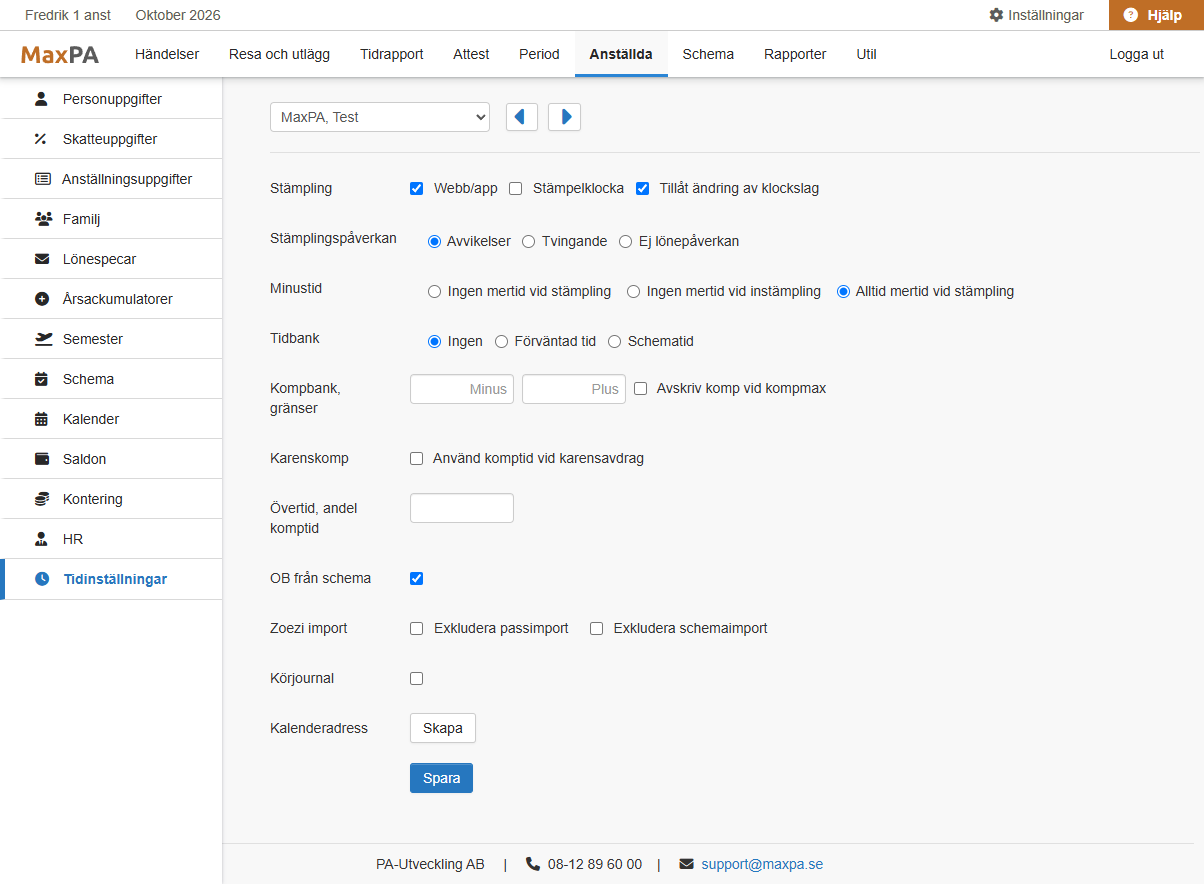This screenshot has width=1204, height=884.
Task: Click the support@maxpa.se email link
Action: point(762,864)
